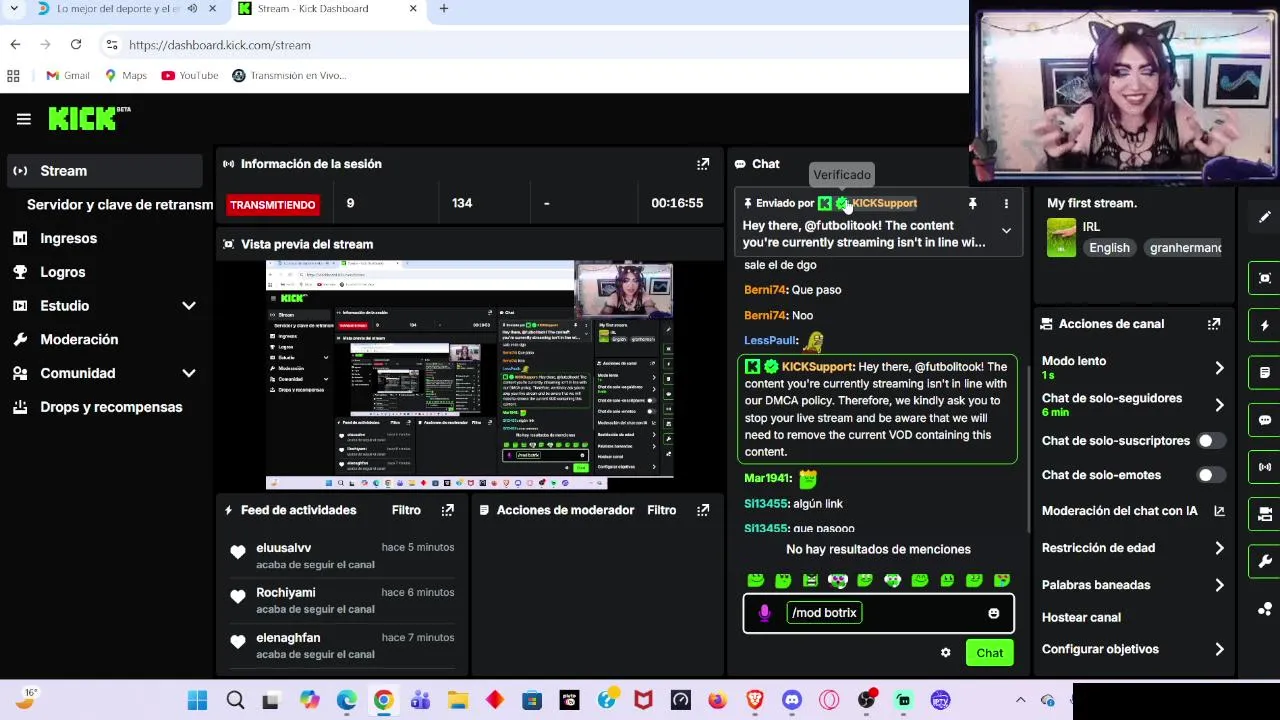Expand the Comunidad sidebar section

pos(189,373)
